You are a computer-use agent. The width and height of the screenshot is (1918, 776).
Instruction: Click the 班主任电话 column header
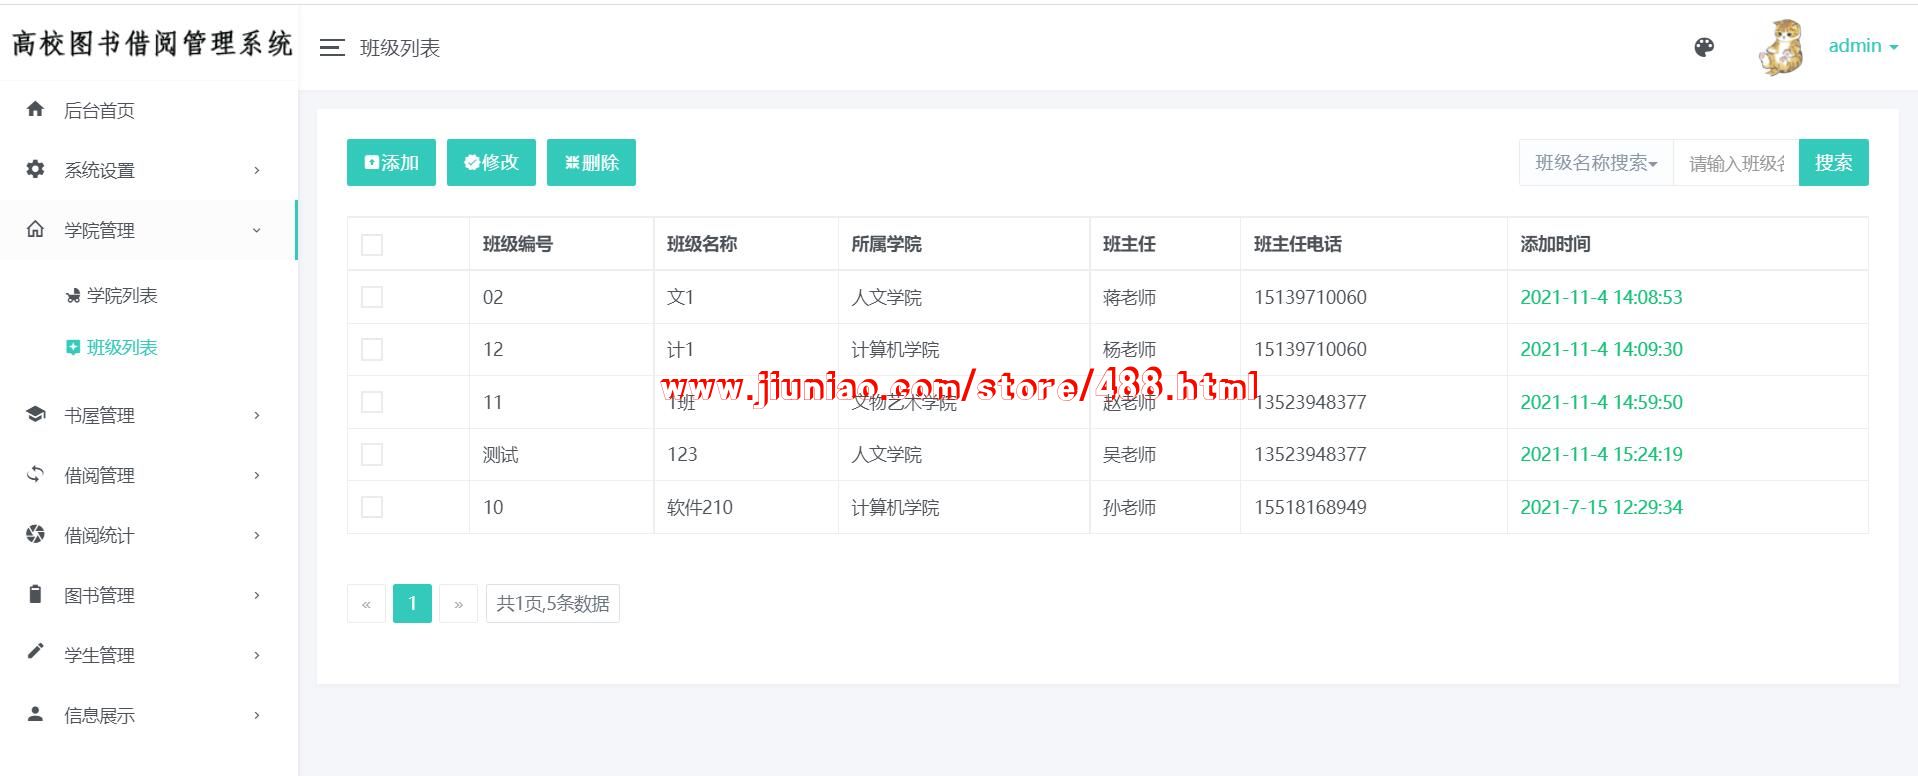coord(1298,244)
